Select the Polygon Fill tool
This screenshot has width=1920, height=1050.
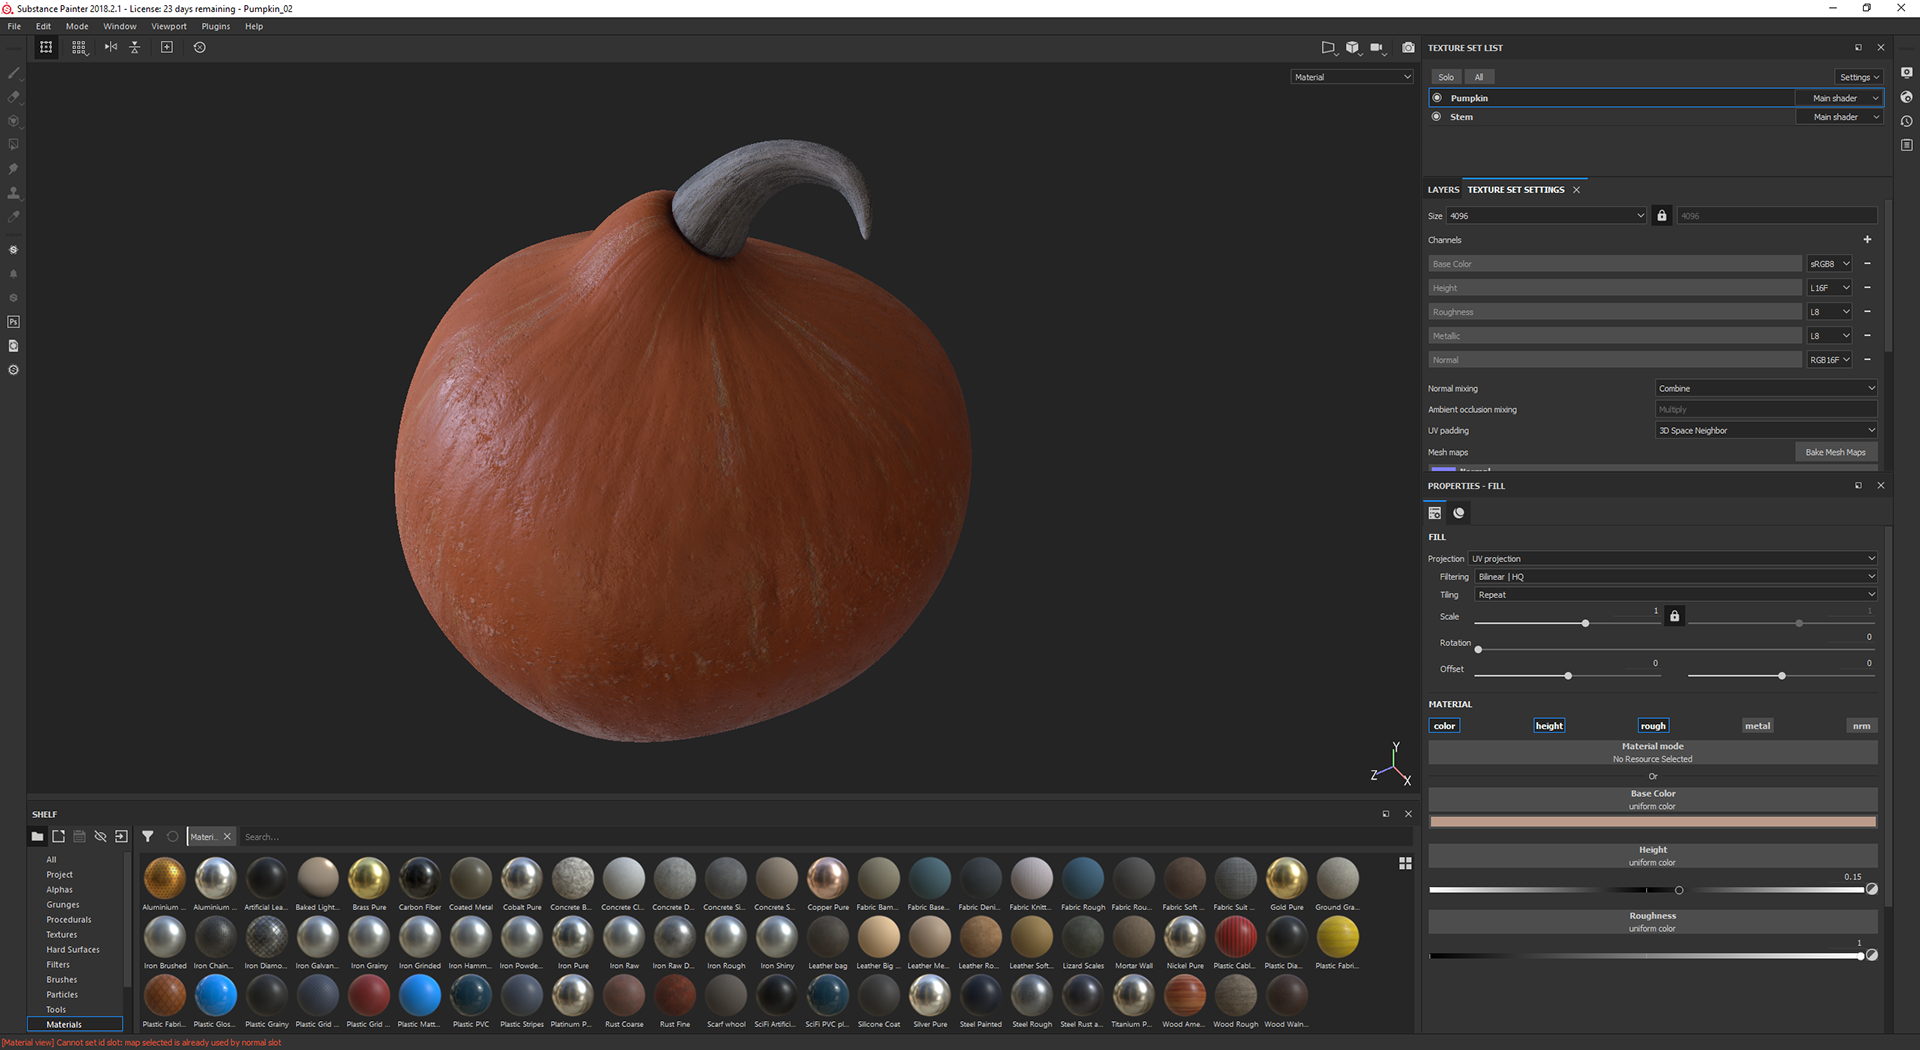coord(14,145)
